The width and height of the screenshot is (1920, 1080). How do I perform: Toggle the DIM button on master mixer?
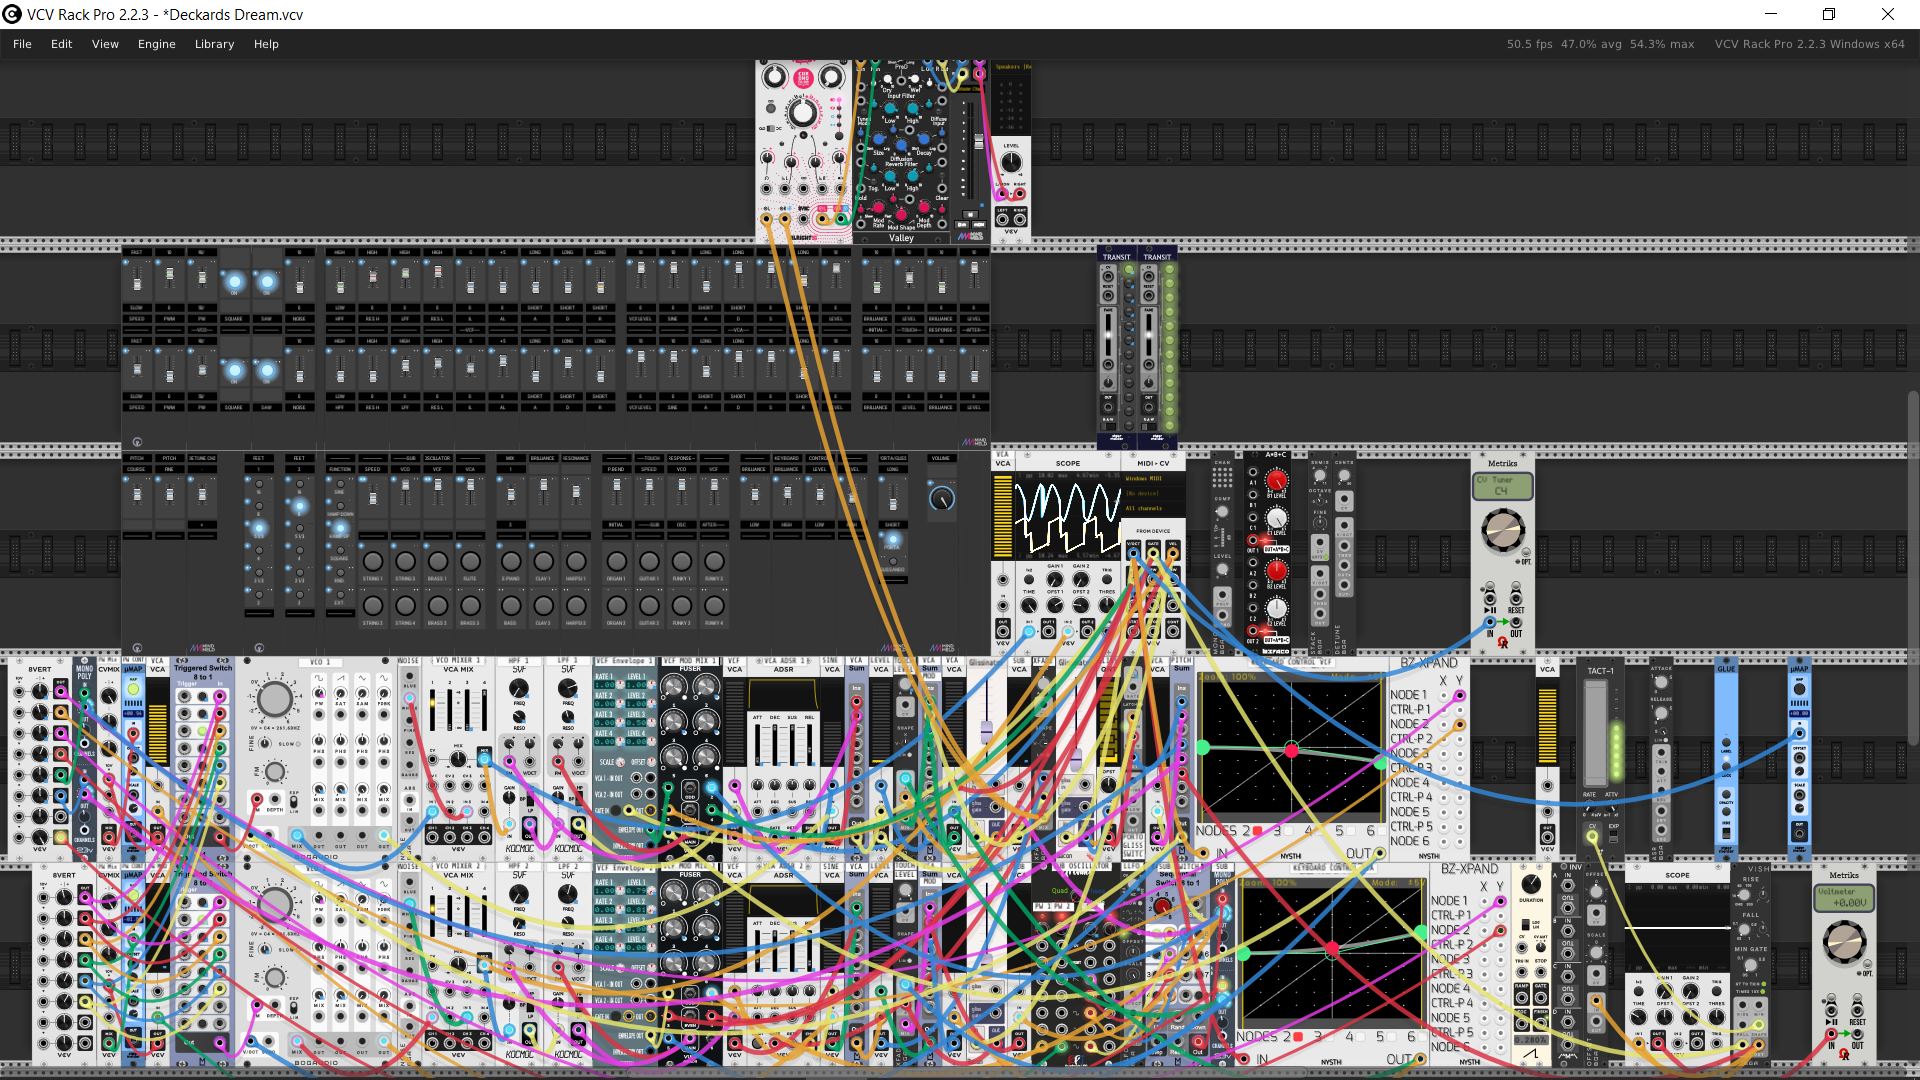pyautogui.click(x=962, y=225)
